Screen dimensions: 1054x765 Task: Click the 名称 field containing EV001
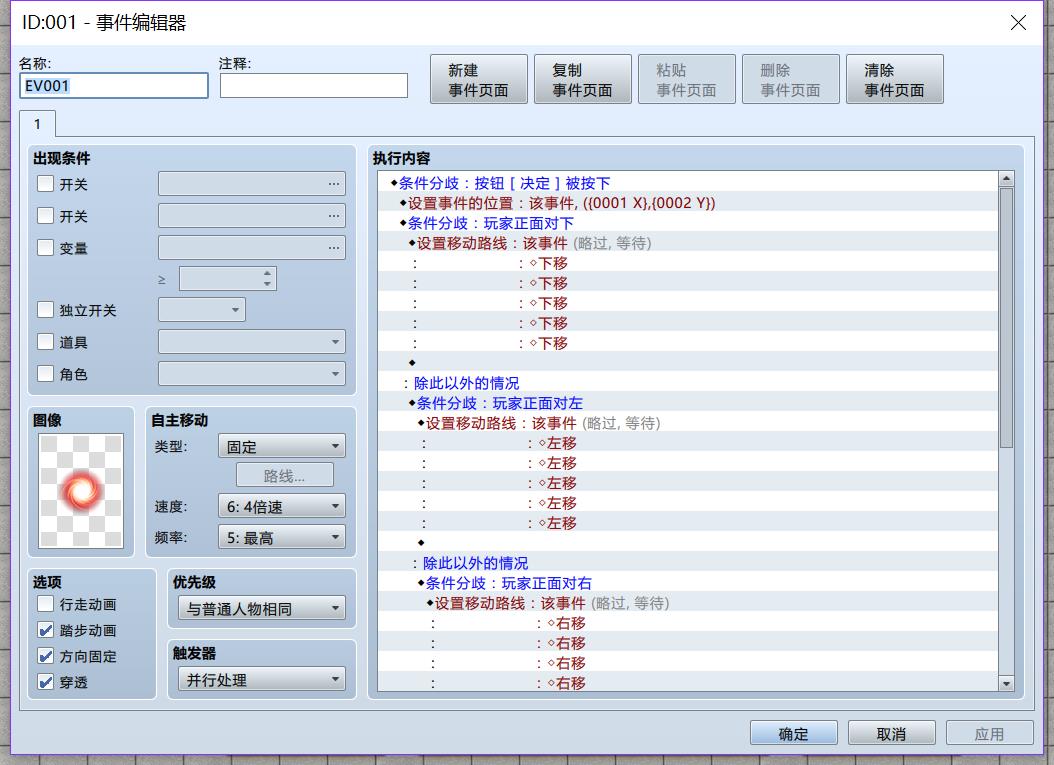click(114, 85)
